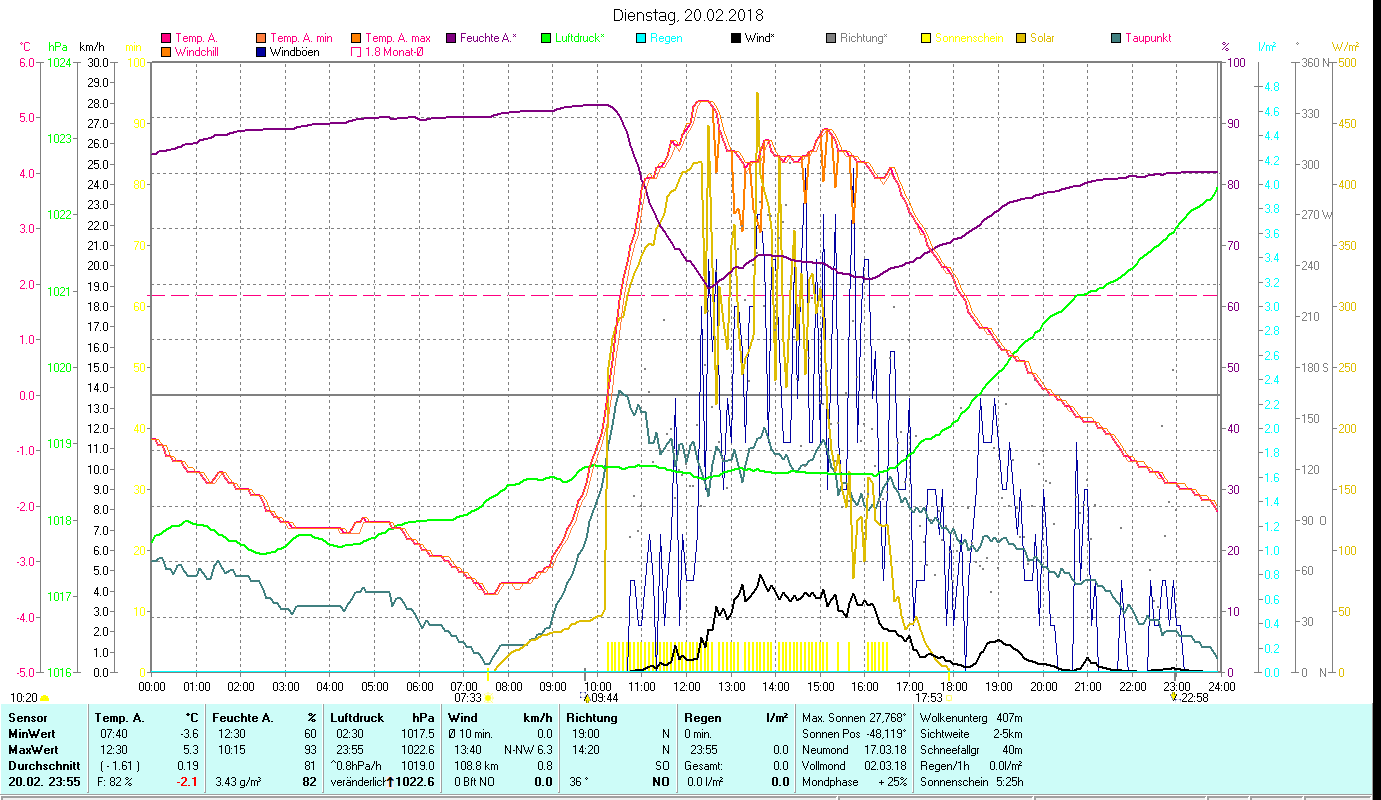Image resolution: width=1381 pixels, height=800 pixels.
Task: Click the Luftdruck* legend label
Action: coord(580,38)
